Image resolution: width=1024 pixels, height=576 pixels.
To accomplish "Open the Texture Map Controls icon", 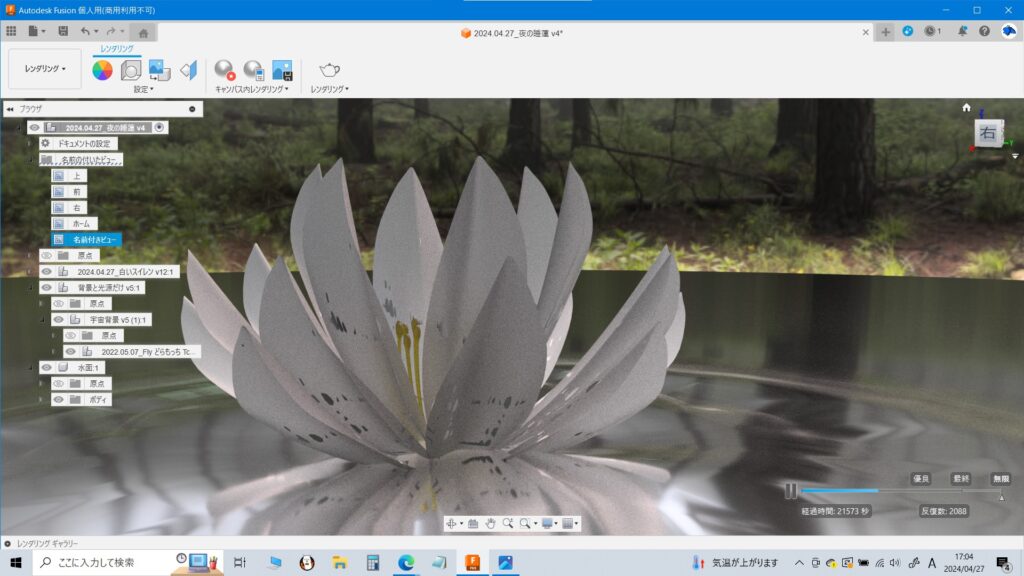I will click(x=159, y=70).
